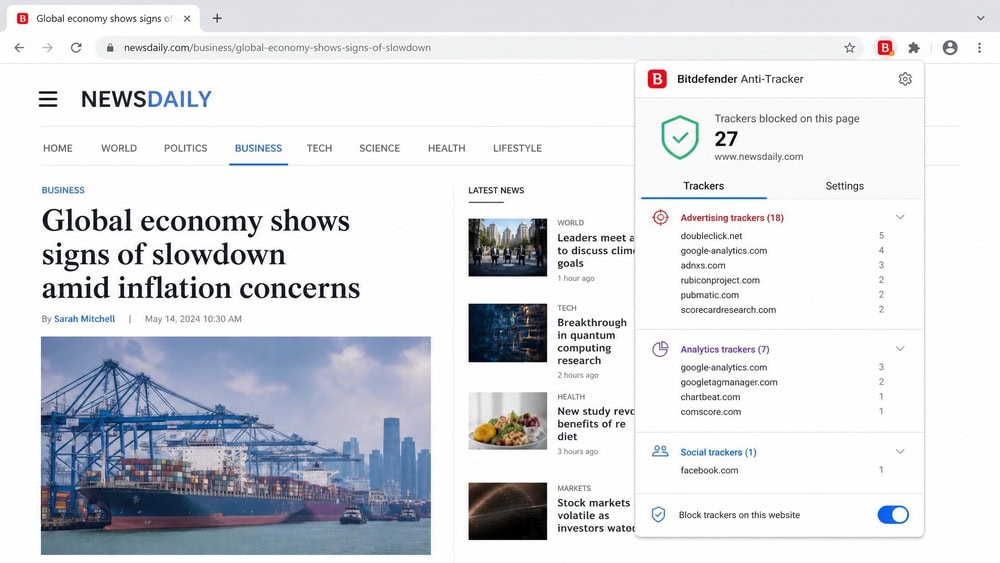The width and height of the screenshot is (1000, 563).
Task: Click the Advertising trackers target icon
Action: (661, 217)
